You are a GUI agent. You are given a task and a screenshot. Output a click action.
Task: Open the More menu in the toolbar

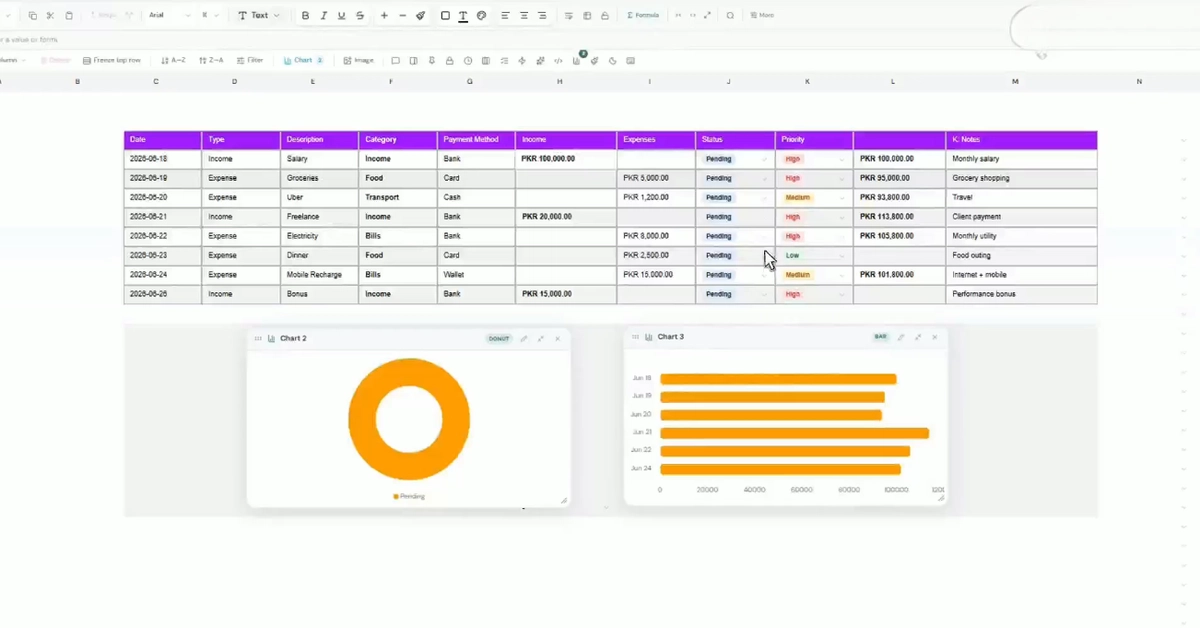tap(762, 16)
